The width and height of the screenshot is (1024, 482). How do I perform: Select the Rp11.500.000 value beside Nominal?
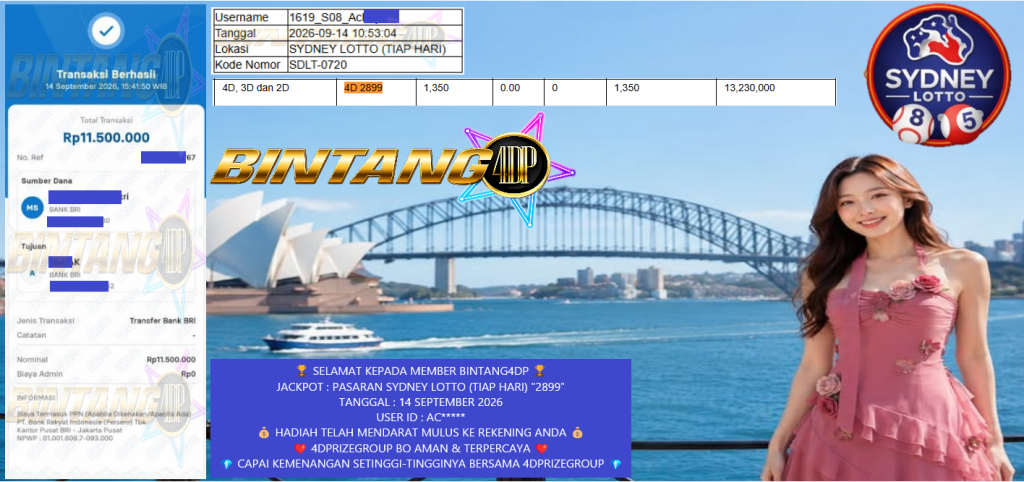point(171,359)
